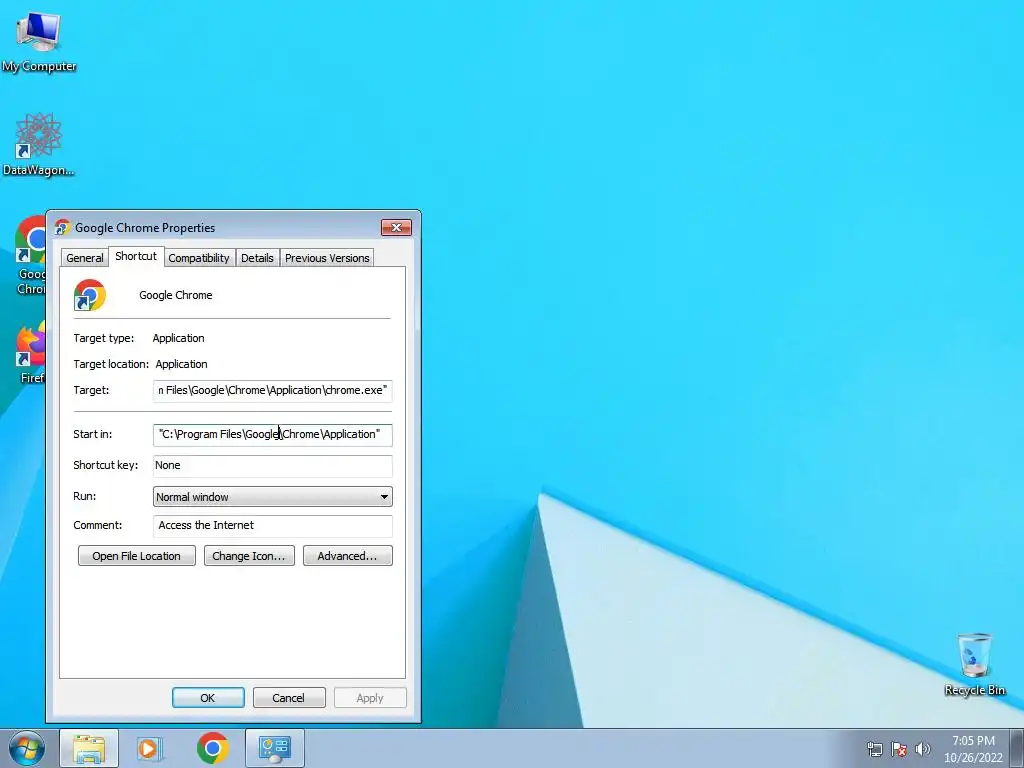The width and height of the screenshot is (1024, 768).
Task: Click the Change Icon button
Action: click(249, 556)
